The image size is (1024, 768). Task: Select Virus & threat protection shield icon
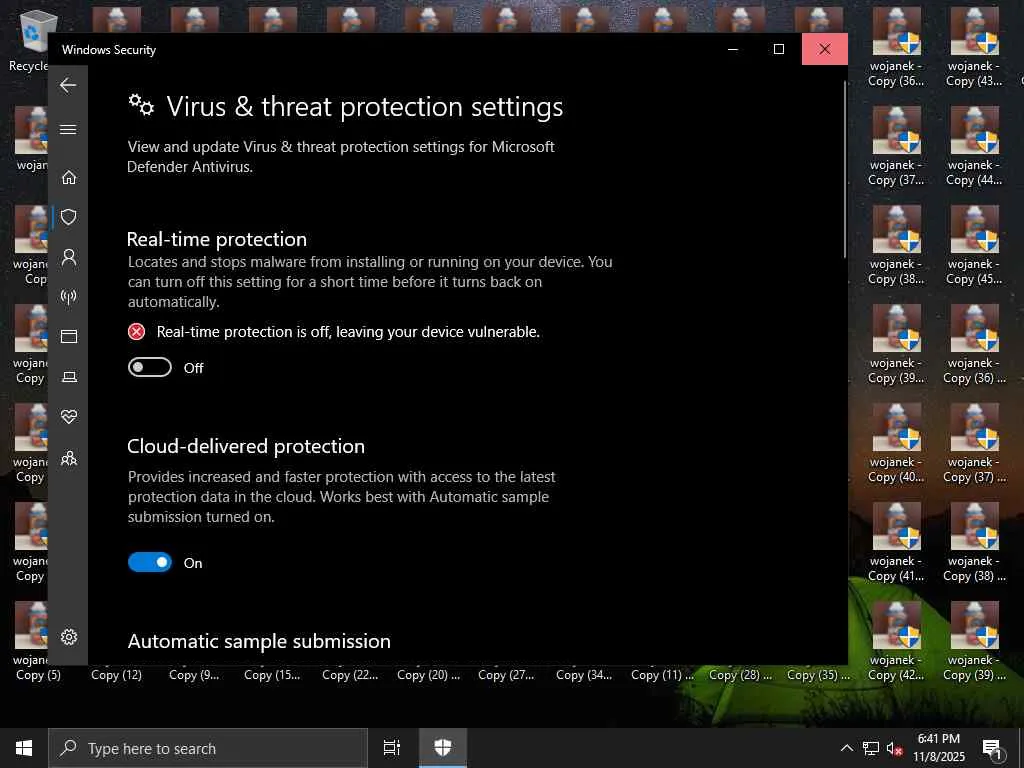pos(69,217)
